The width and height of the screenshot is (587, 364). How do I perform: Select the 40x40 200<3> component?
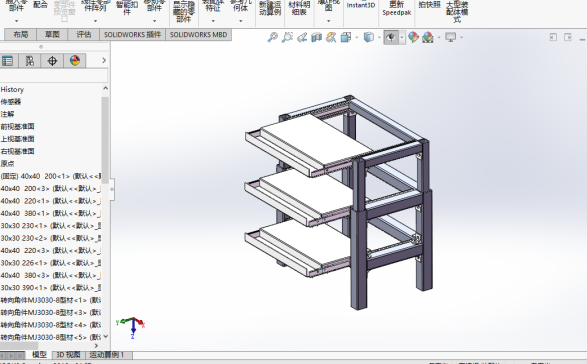coord(51,188)
